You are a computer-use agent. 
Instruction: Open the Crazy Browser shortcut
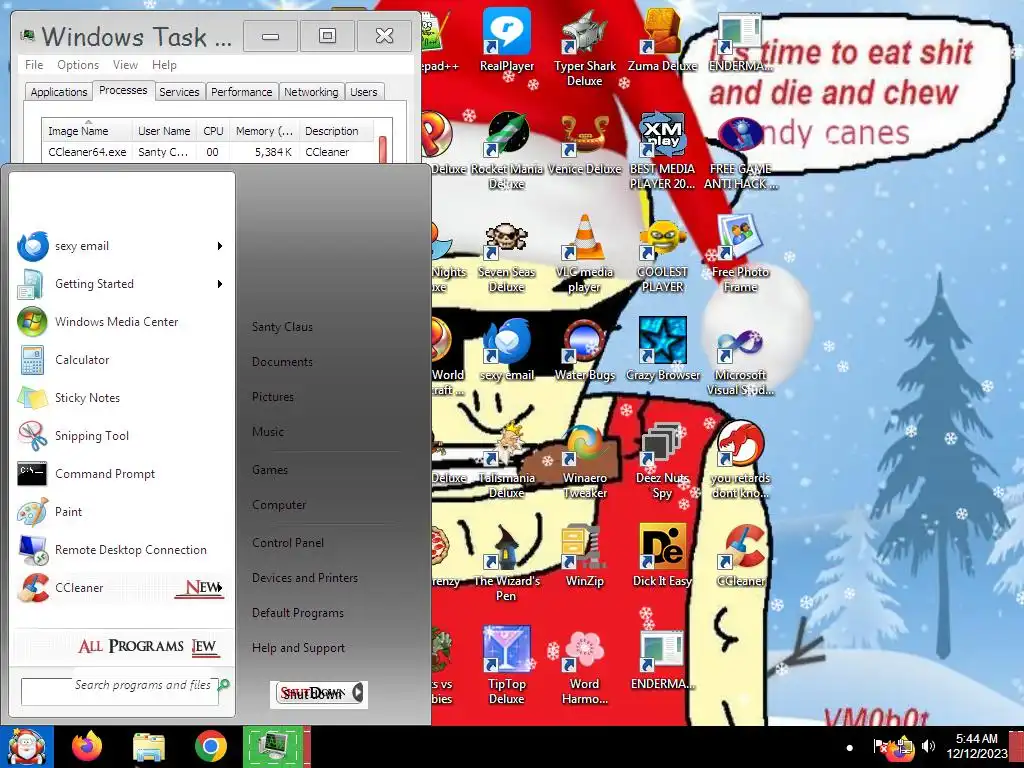coord(662,350)
